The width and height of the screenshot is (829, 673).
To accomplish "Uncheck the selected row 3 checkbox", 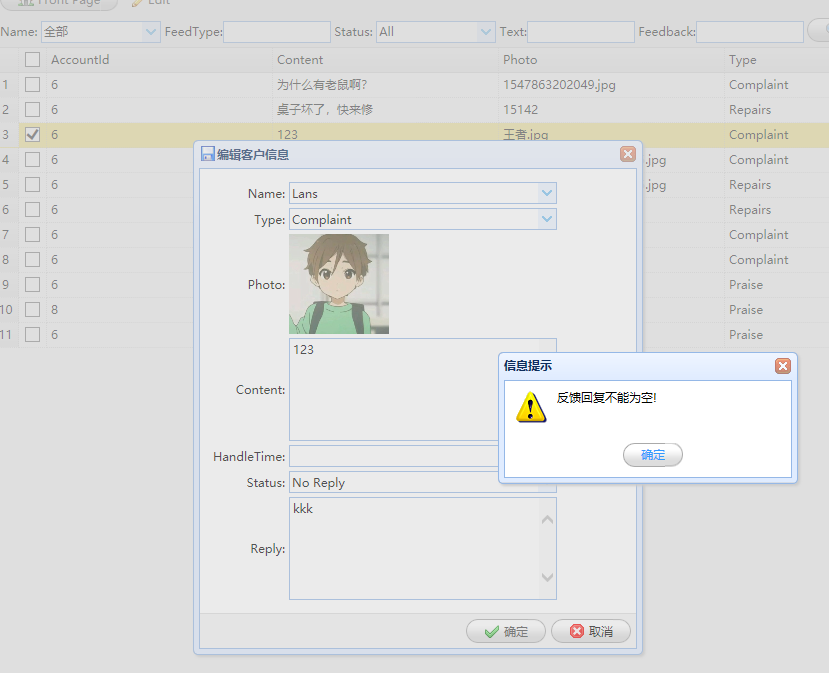I will click(x=32, y=135).
